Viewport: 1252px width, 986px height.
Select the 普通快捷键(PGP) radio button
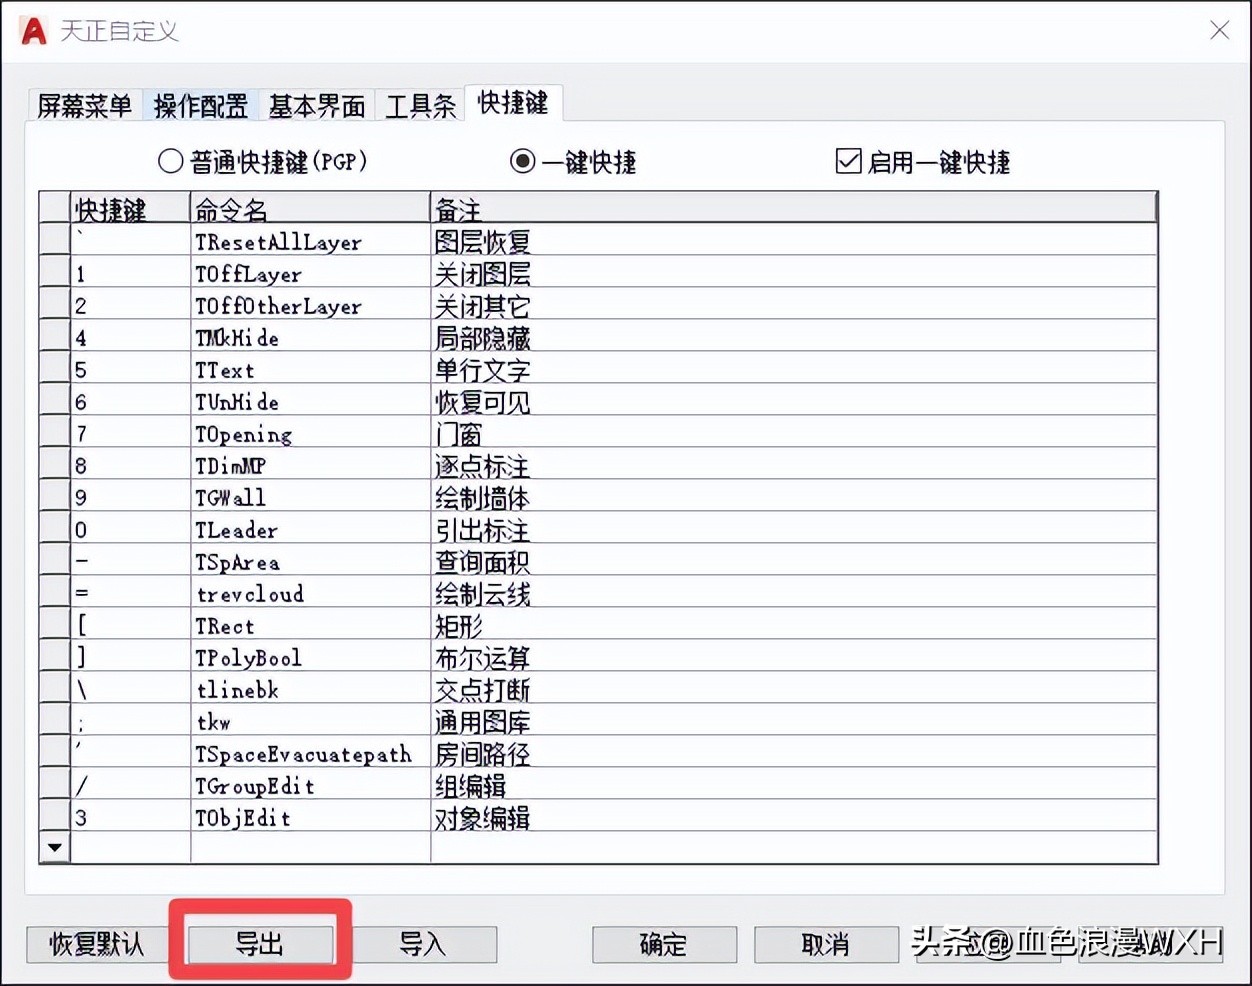pos(263,161)
